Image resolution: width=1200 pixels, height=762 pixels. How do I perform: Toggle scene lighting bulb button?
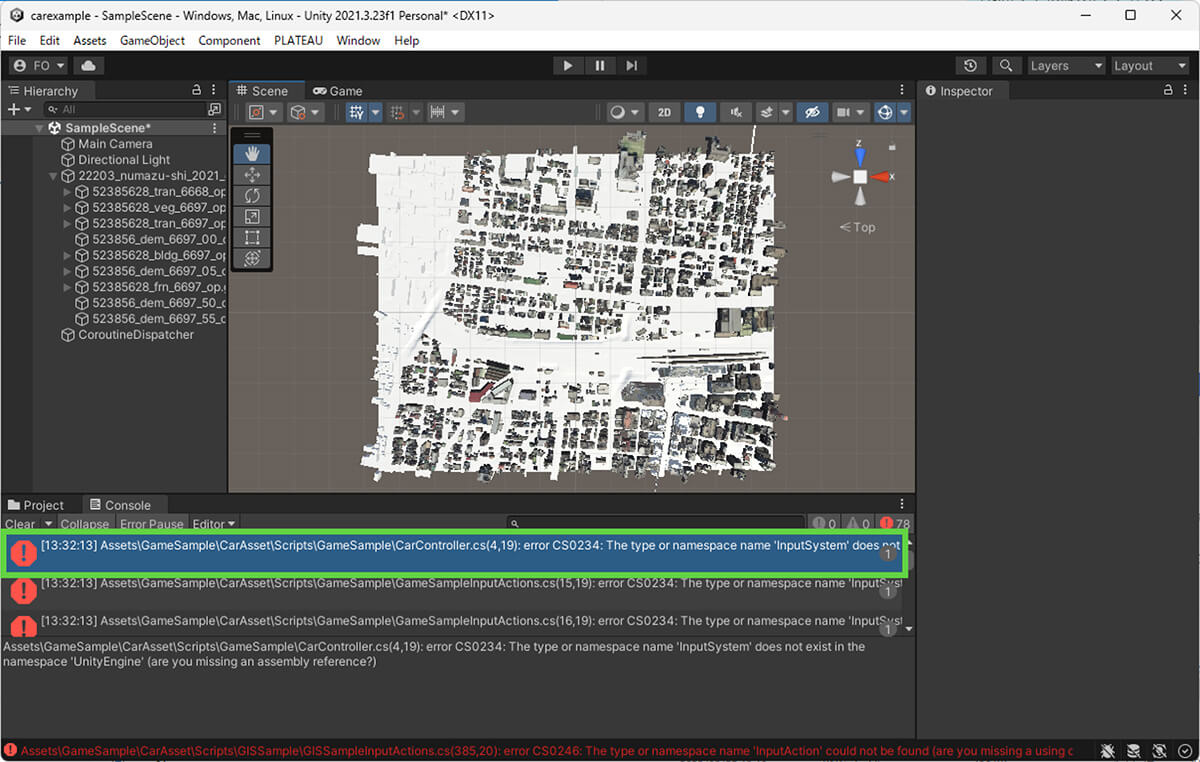(x=700, y=113)
